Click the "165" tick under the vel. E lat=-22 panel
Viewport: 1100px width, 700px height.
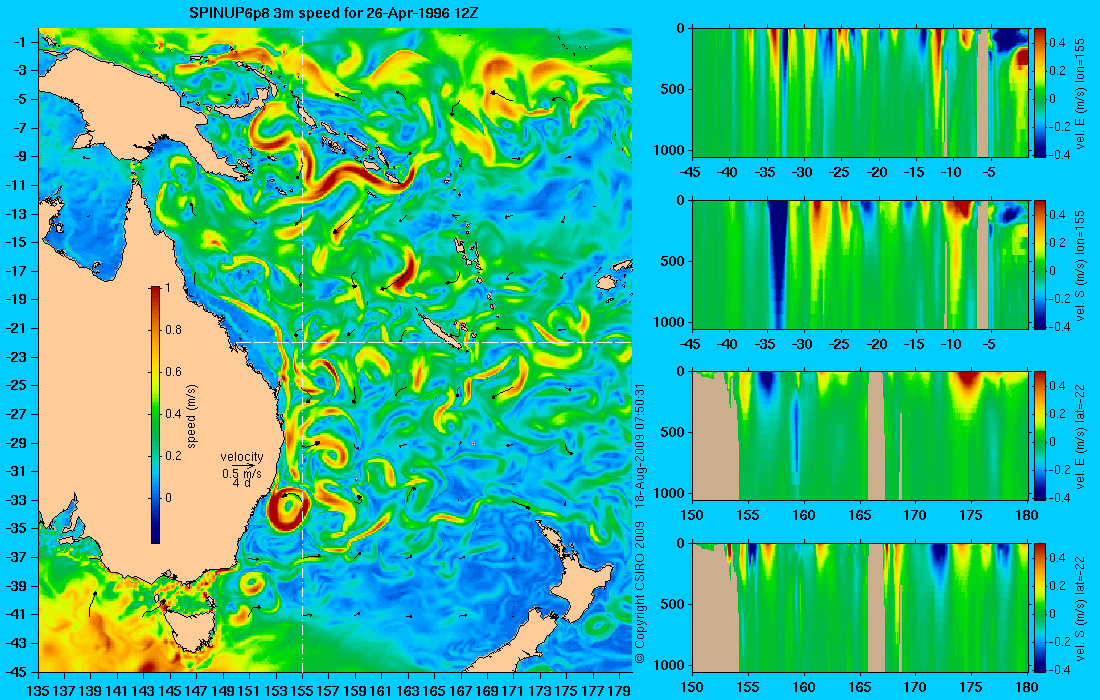[860, 515]
